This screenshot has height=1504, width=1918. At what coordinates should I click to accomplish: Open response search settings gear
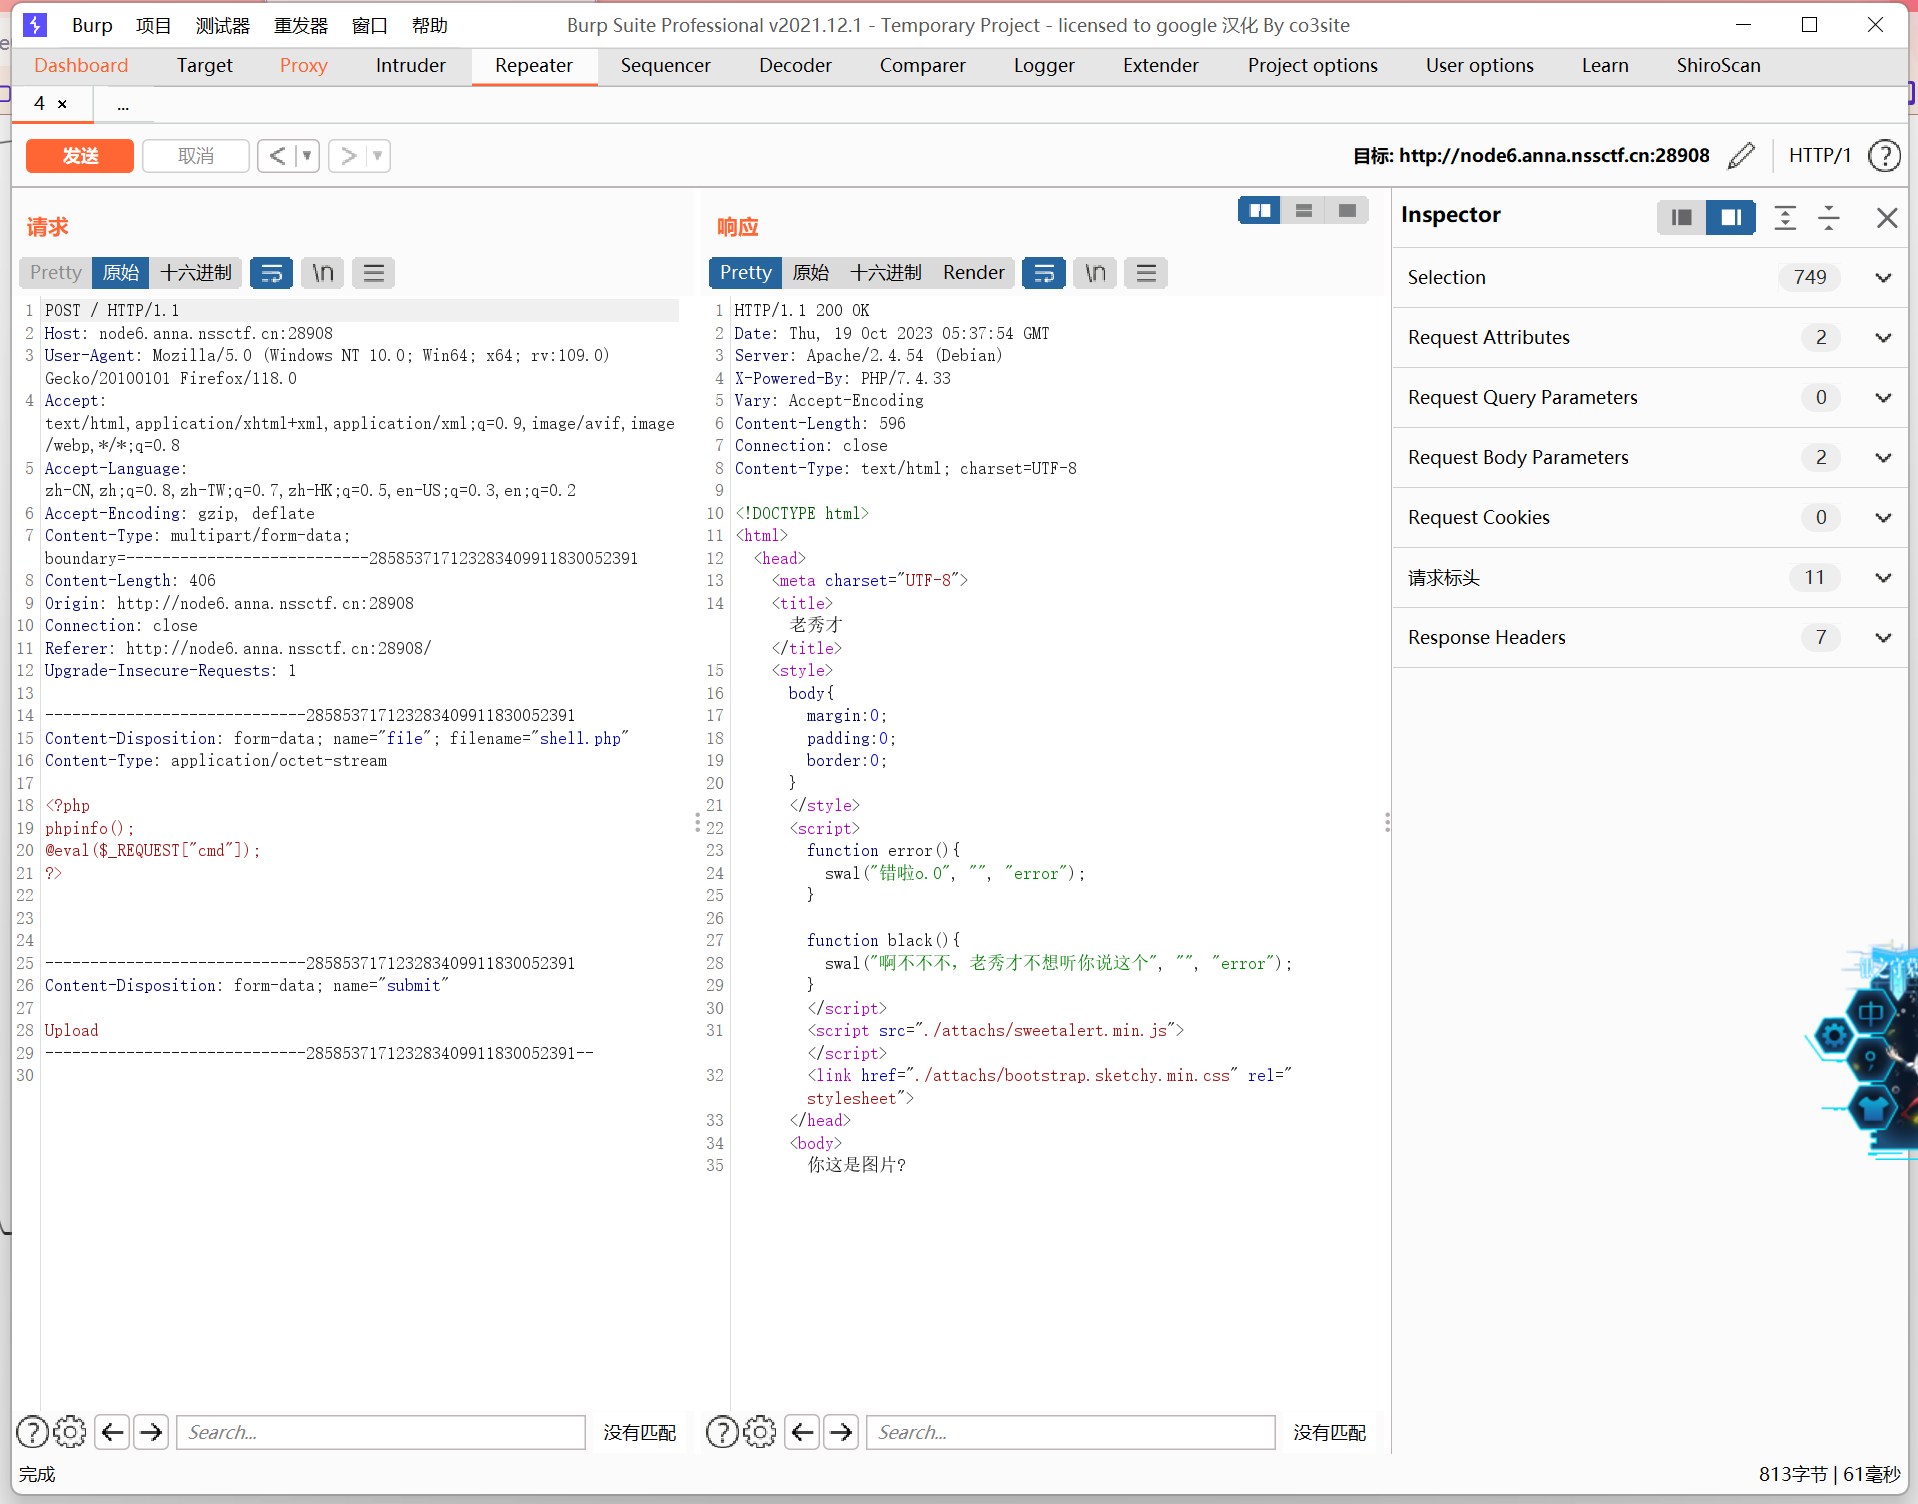pyautogui.click(x=760, y=1432)
